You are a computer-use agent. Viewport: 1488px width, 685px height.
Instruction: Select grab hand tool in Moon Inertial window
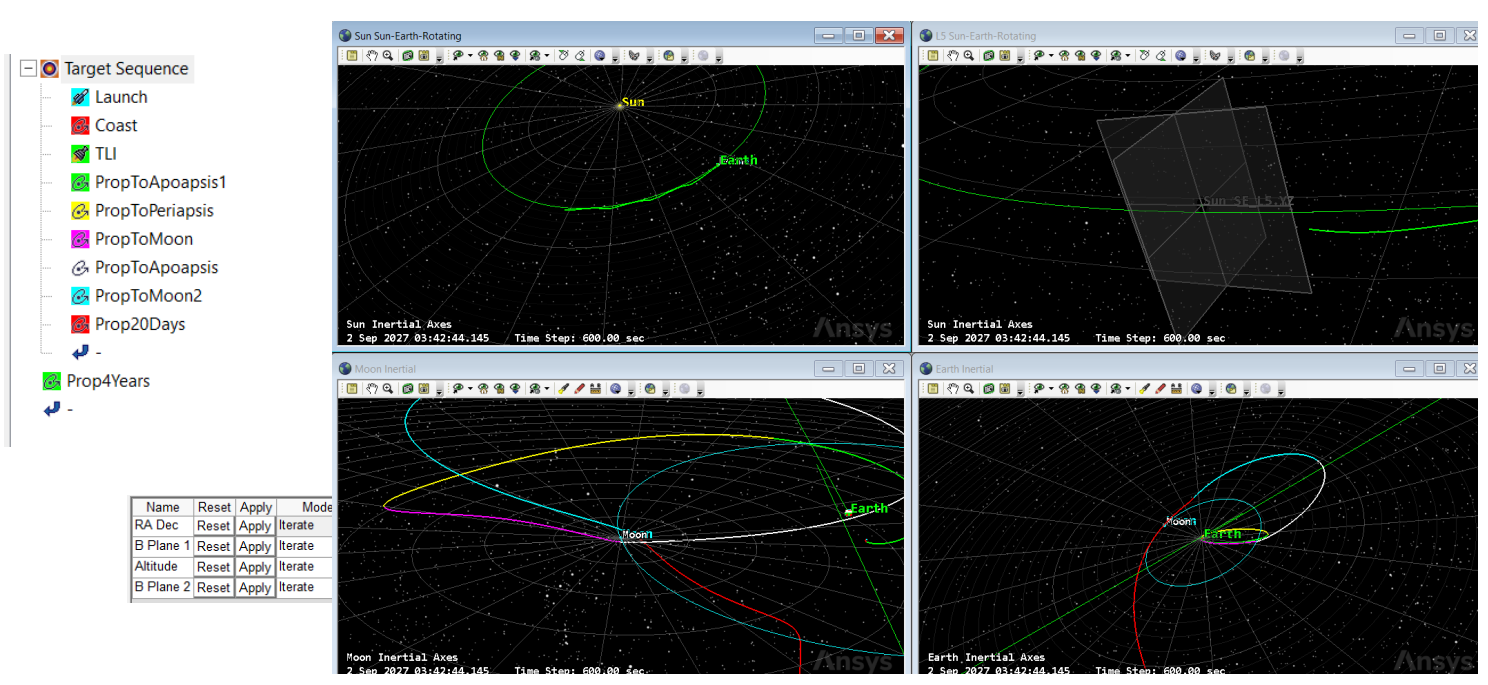(372, 389)
